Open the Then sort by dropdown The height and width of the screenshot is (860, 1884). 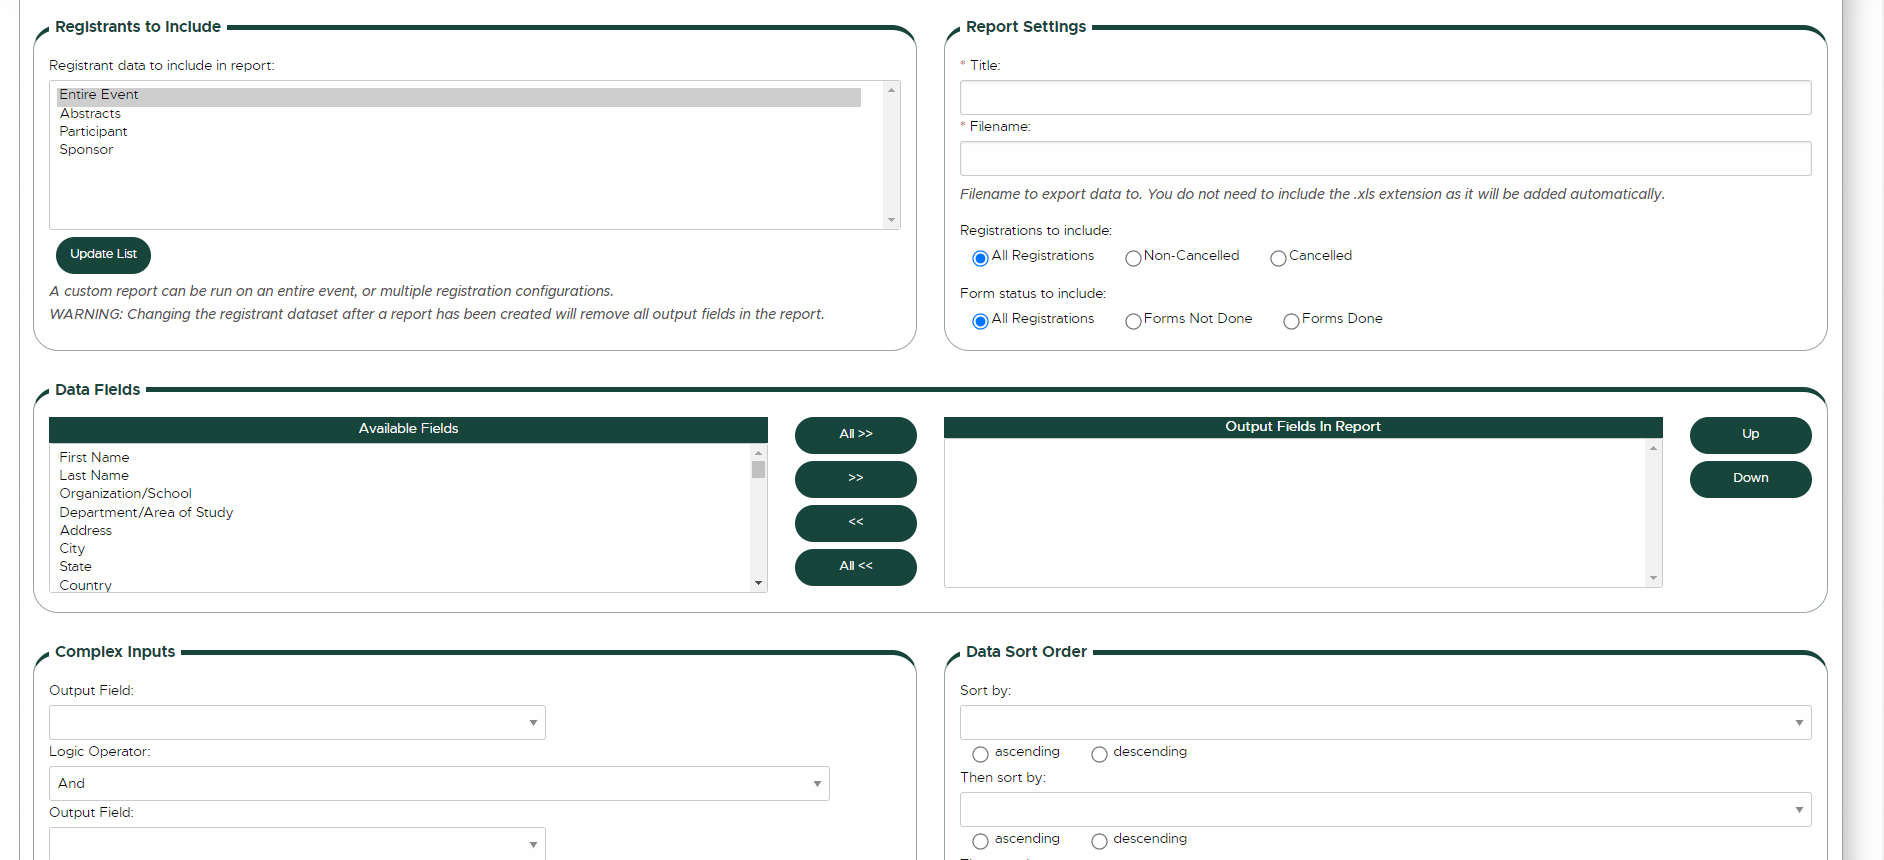click(1385, 810)
